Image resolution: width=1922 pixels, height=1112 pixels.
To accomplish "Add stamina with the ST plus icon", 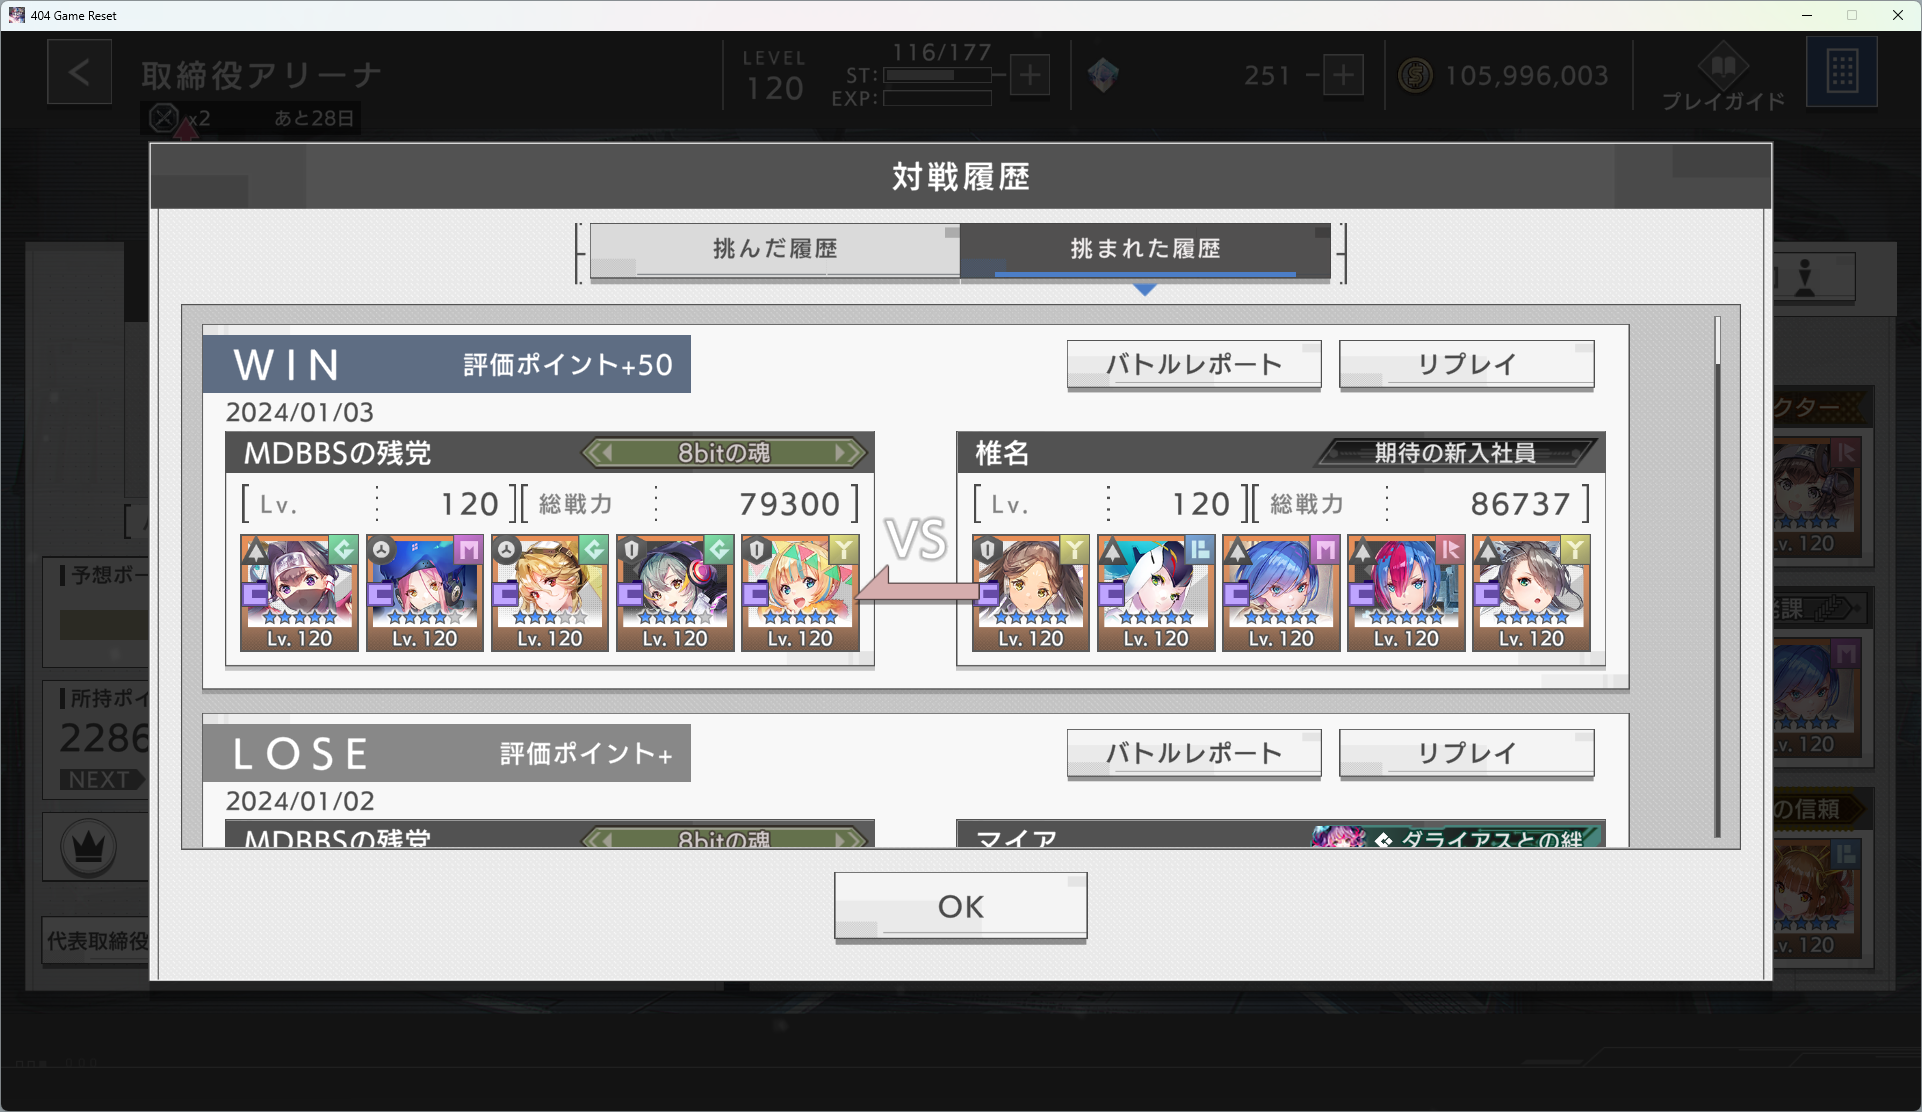I will (1030, 75).
